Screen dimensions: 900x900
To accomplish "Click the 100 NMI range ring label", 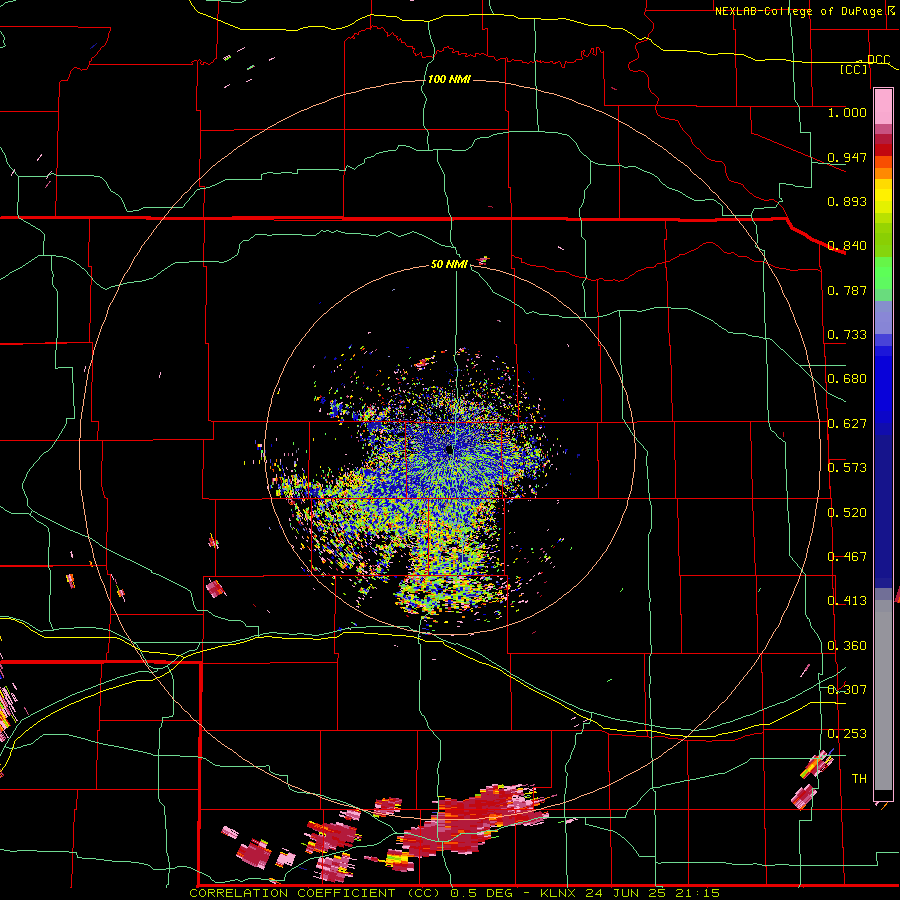I will pos(449,79).
